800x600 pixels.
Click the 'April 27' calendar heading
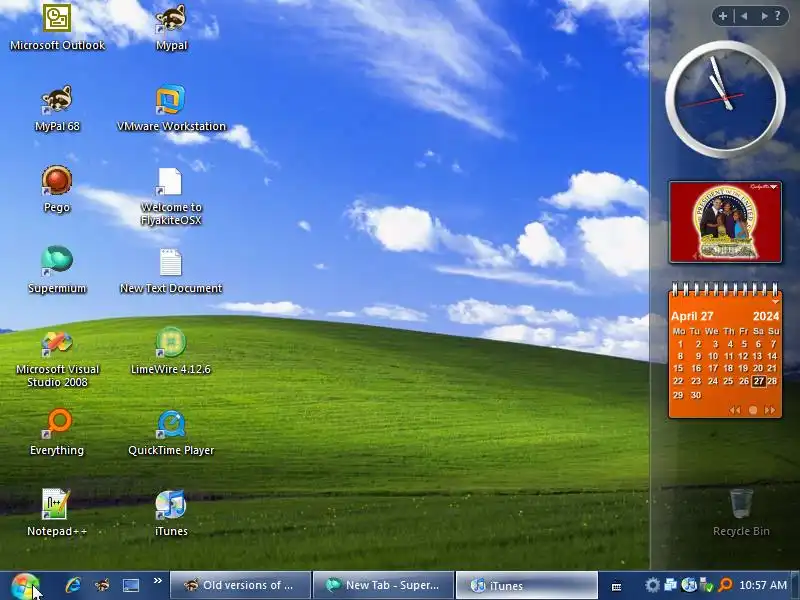(692, 316)
